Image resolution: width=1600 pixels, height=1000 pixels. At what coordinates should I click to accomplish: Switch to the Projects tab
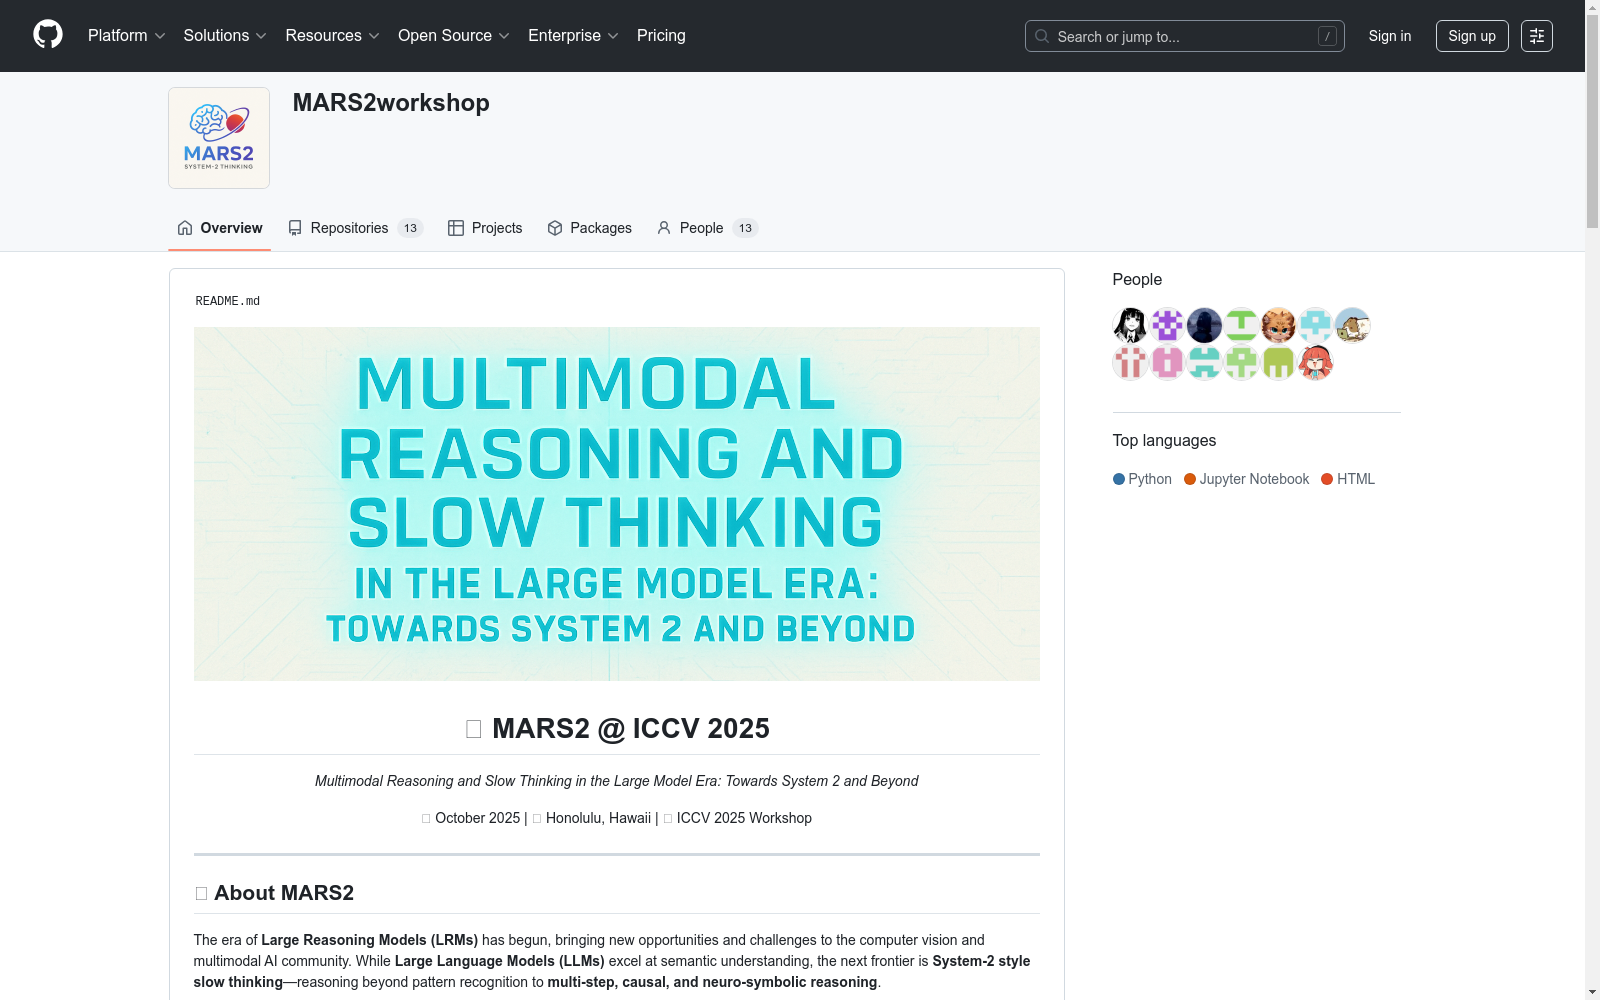[485, 228]
